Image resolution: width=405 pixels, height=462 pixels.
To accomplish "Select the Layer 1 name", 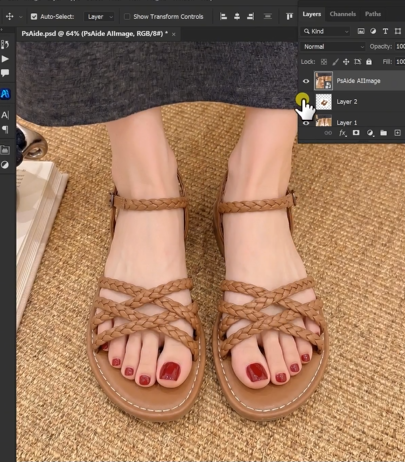I will (347, 123).
